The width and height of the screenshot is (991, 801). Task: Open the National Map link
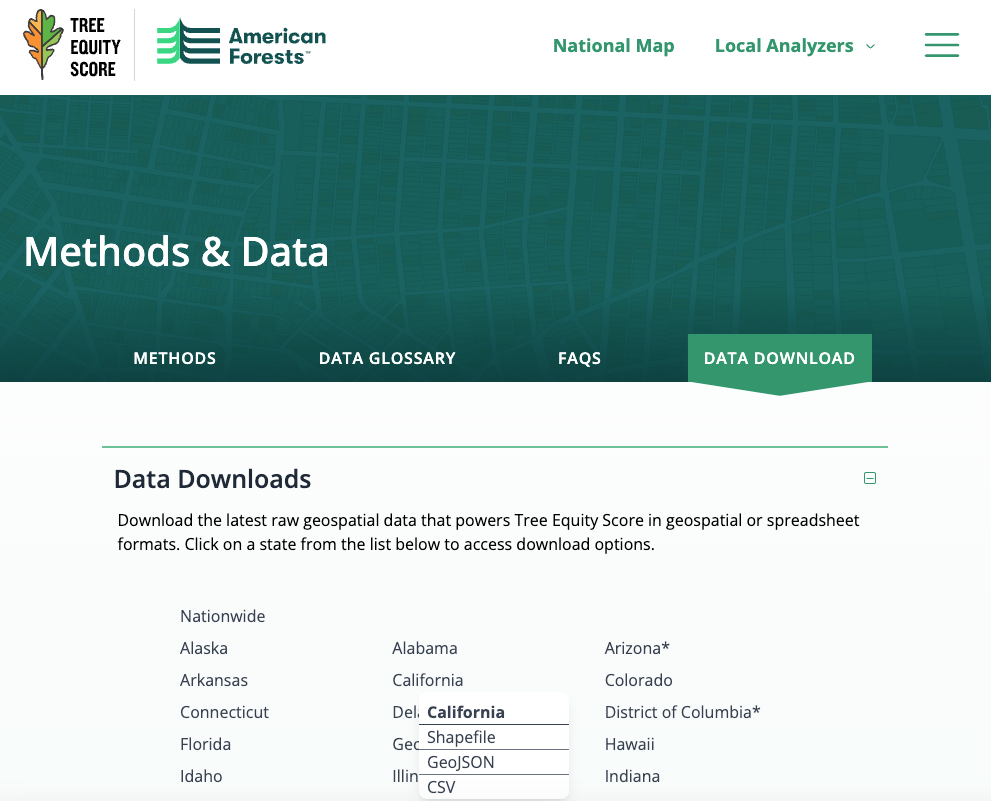click(613, 46)
